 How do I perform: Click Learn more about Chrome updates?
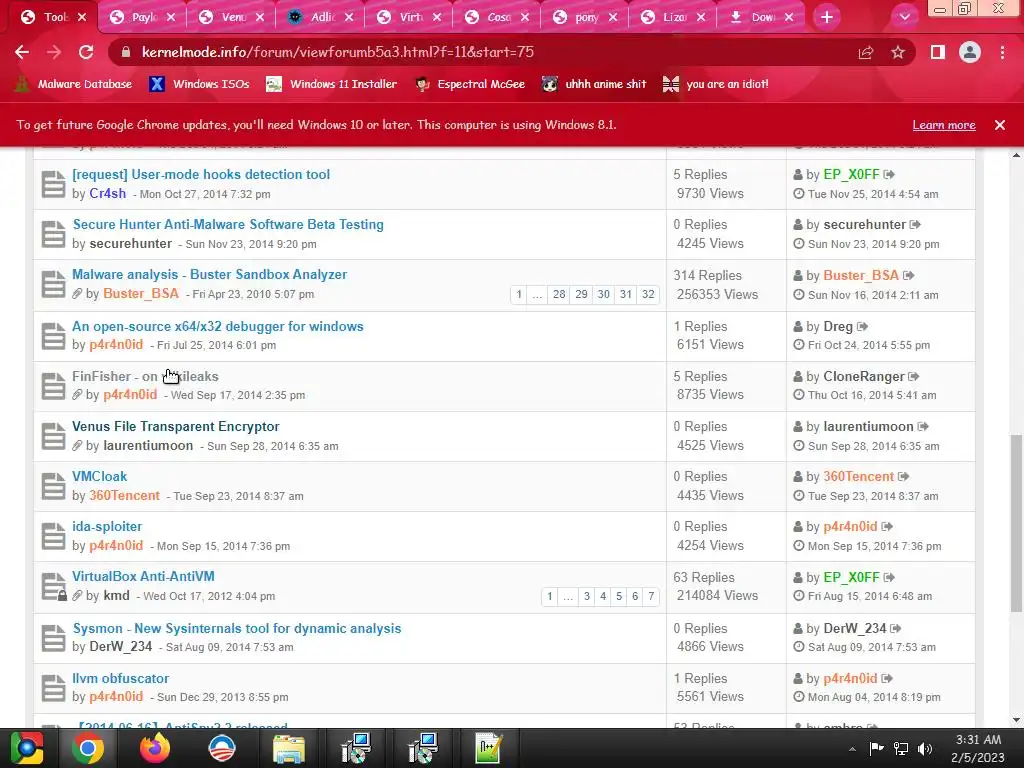pyautogui.click(x=944, y=125)
